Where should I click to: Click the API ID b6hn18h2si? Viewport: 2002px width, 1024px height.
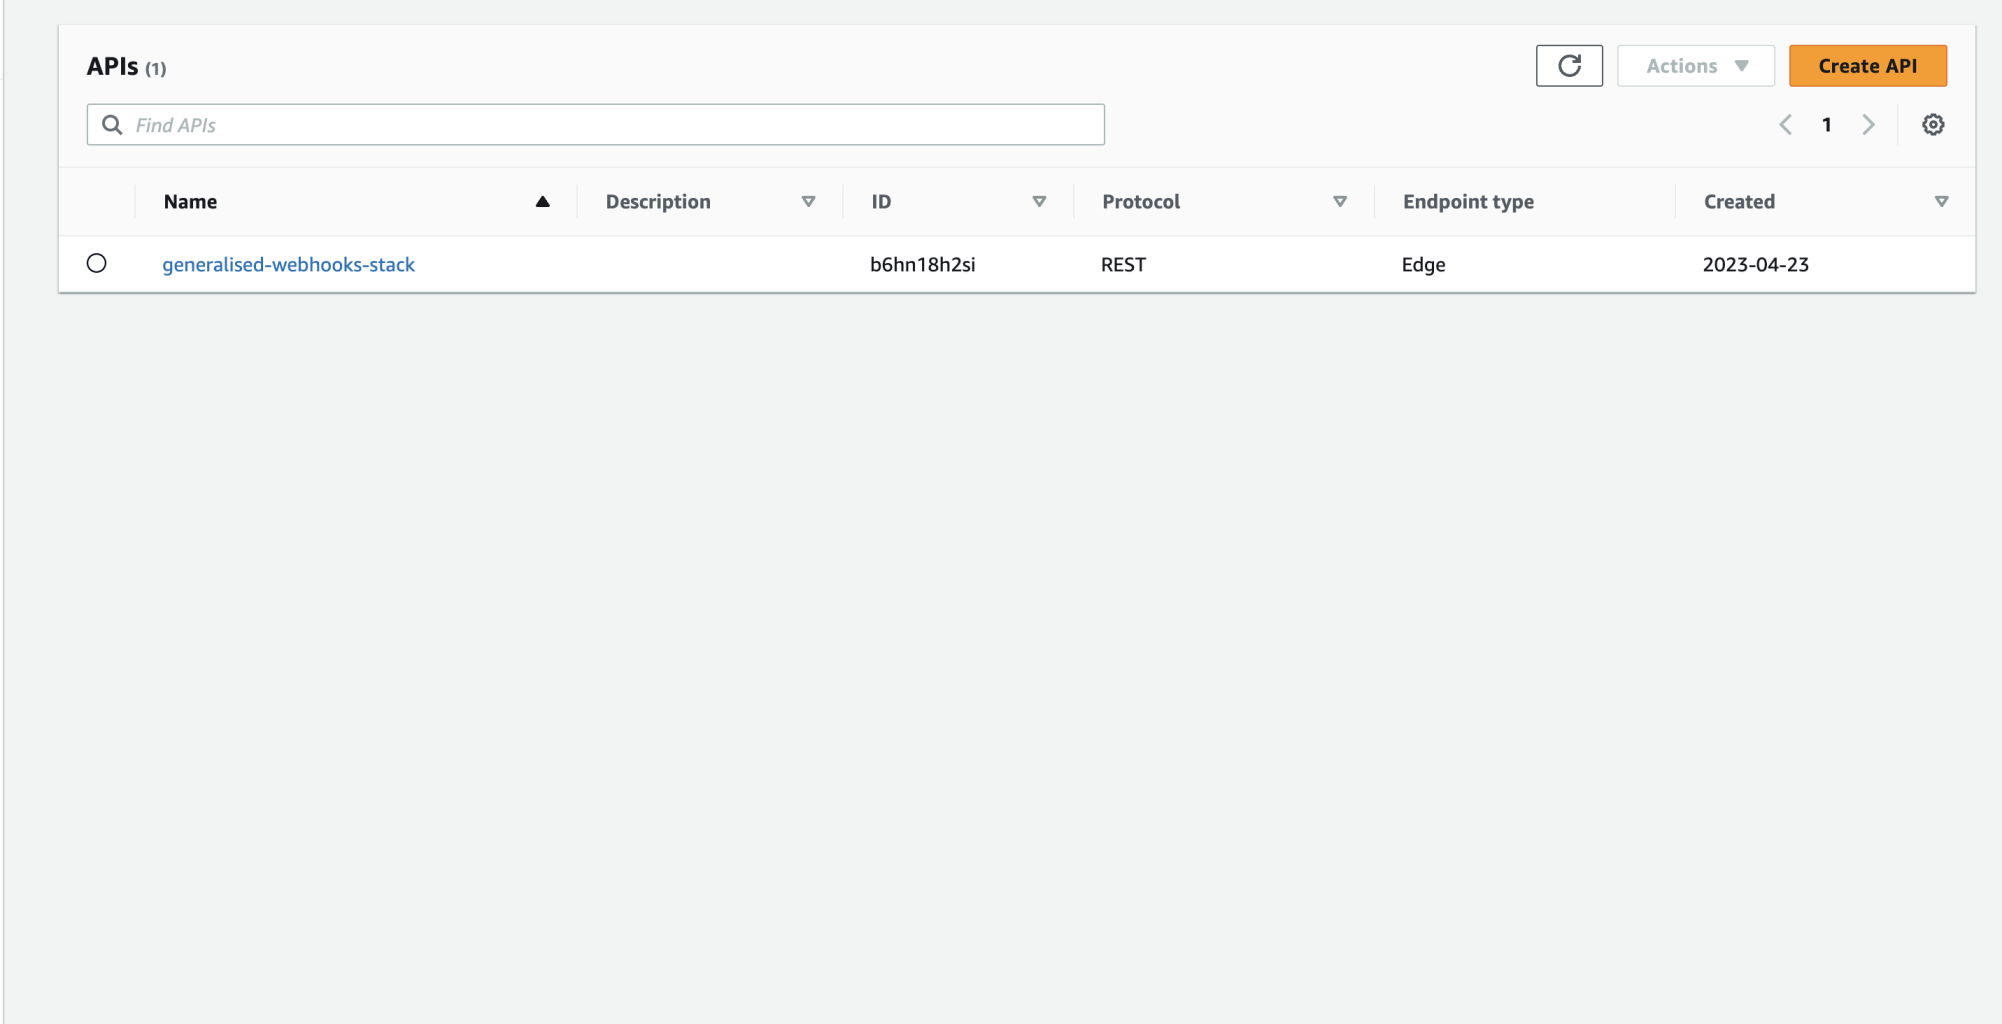coord(922,265)
